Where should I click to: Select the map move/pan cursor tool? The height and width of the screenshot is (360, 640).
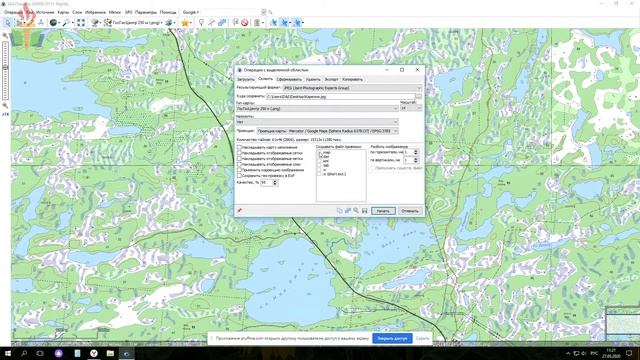7,23
